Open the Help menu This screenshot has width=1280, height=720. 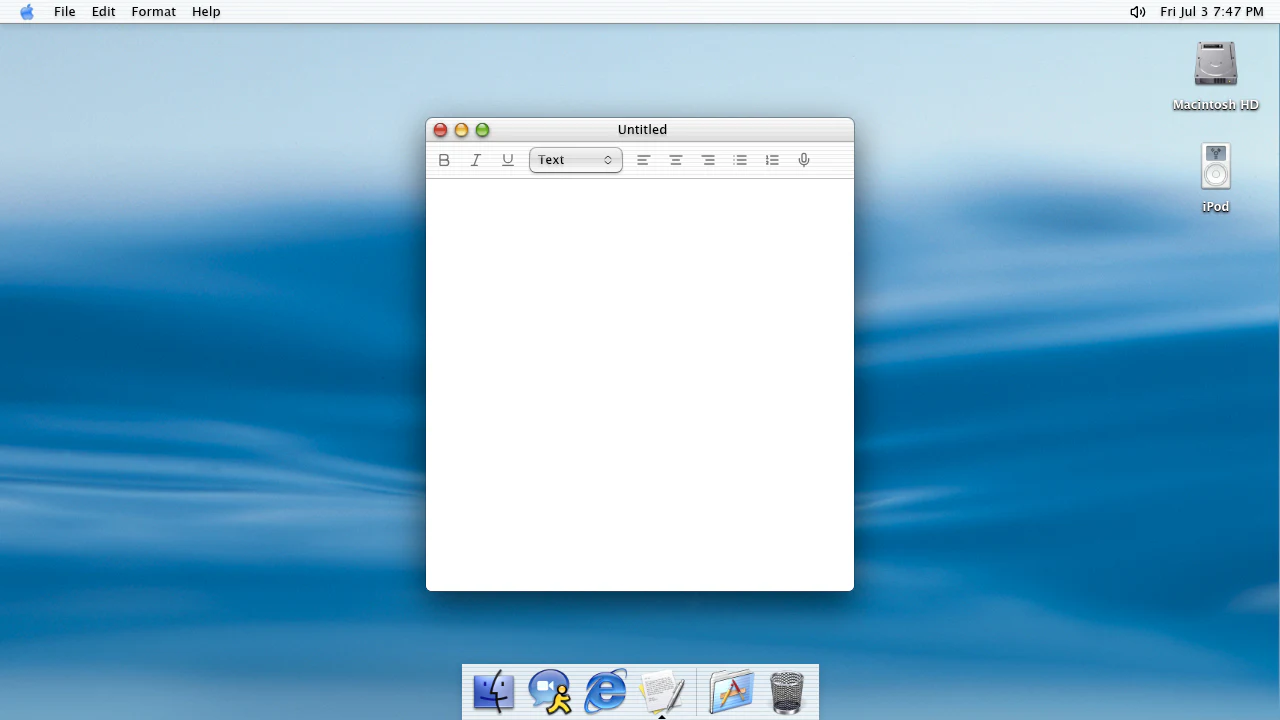point(206,12)
